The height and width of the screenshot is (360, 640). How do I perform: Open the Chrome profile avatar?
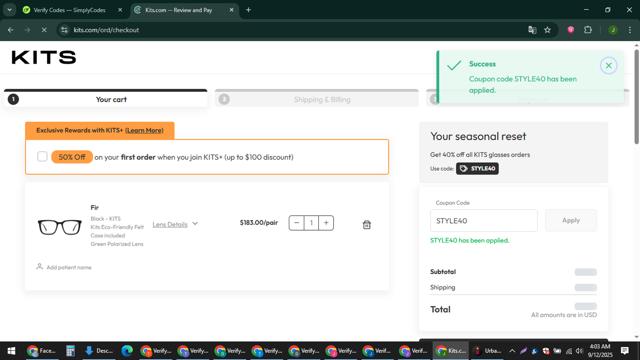pyautogui.click(x=613, y=30)
